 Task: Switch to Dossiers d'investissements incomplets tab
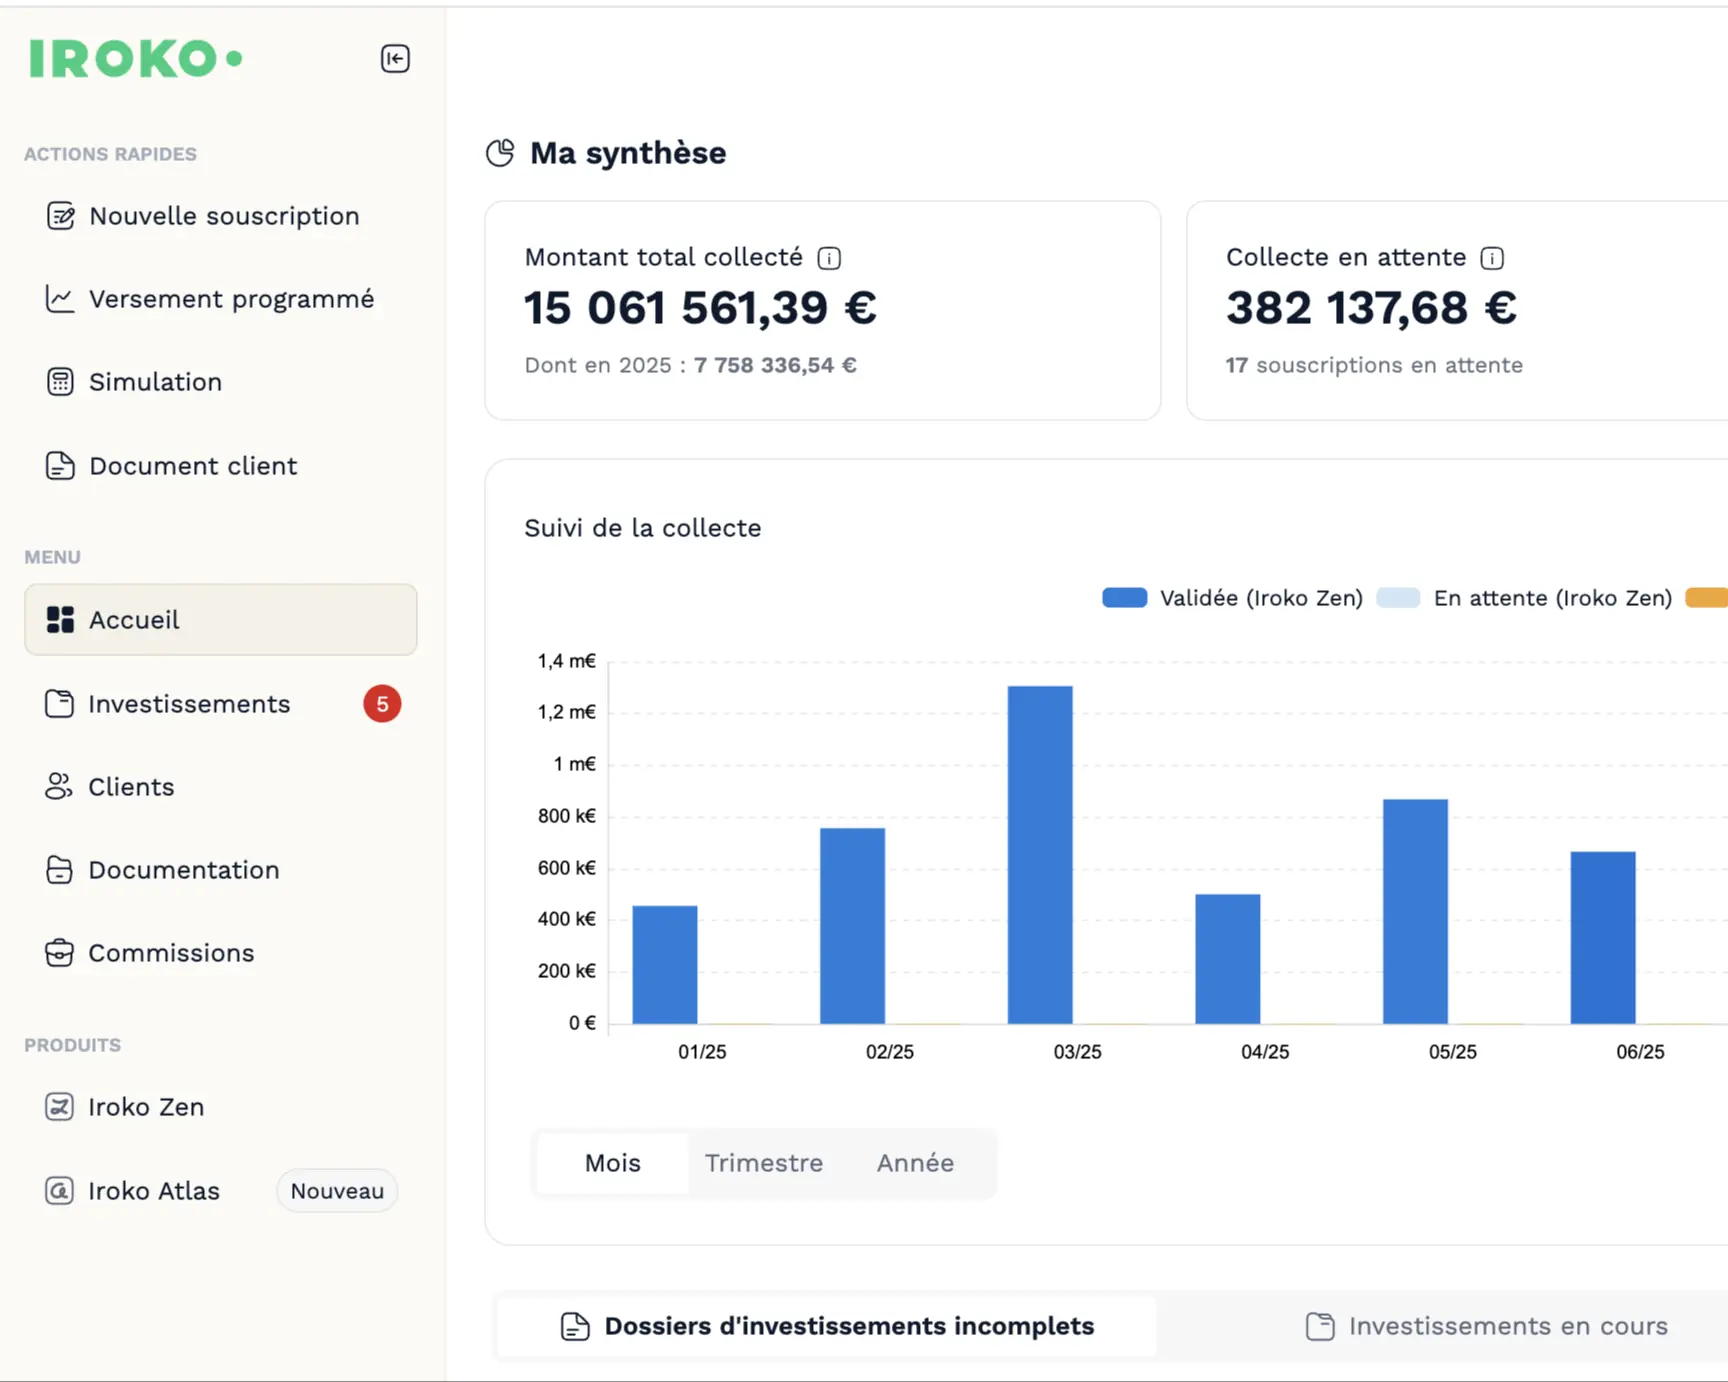pyautogui.click(x=827, y=1327)
